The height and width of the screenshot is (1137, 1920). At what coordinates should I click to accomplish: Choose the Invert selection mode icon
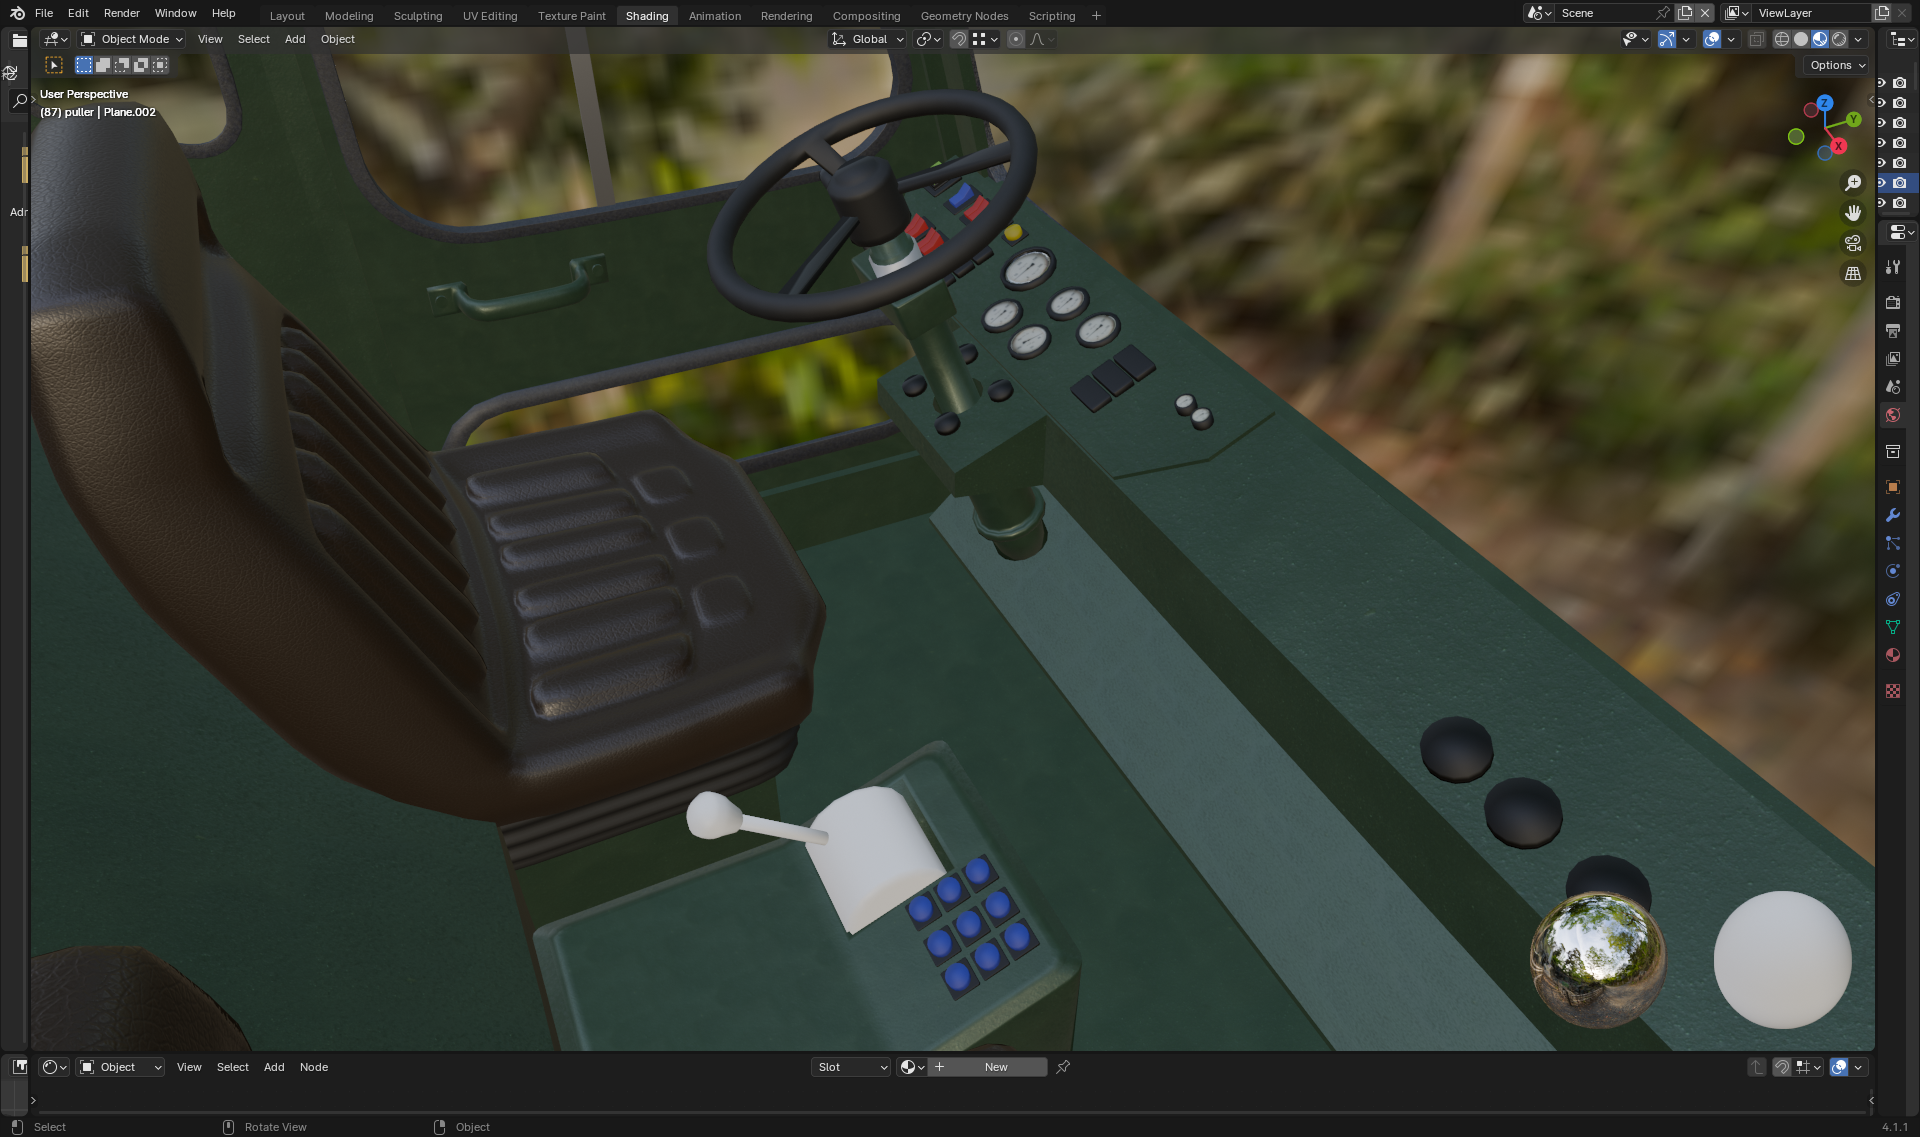141,65
